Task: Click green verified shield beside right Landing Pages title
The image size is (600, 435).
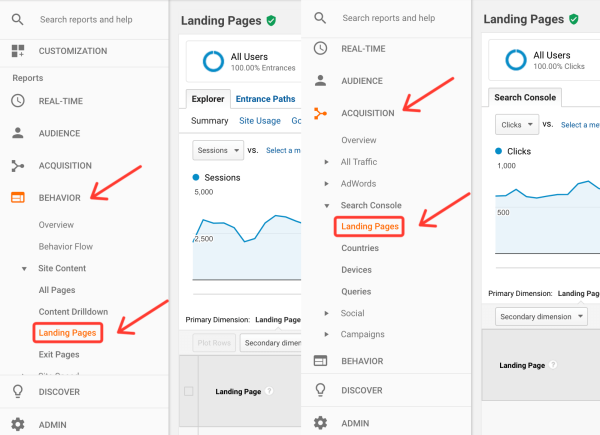Action: point(574,19)
